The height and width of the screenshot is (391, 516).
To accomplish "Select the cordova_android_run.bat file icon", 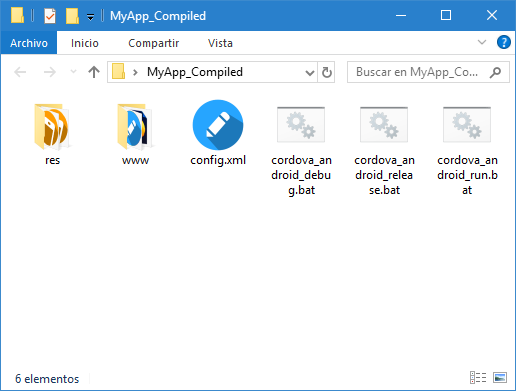I will 467,125.
